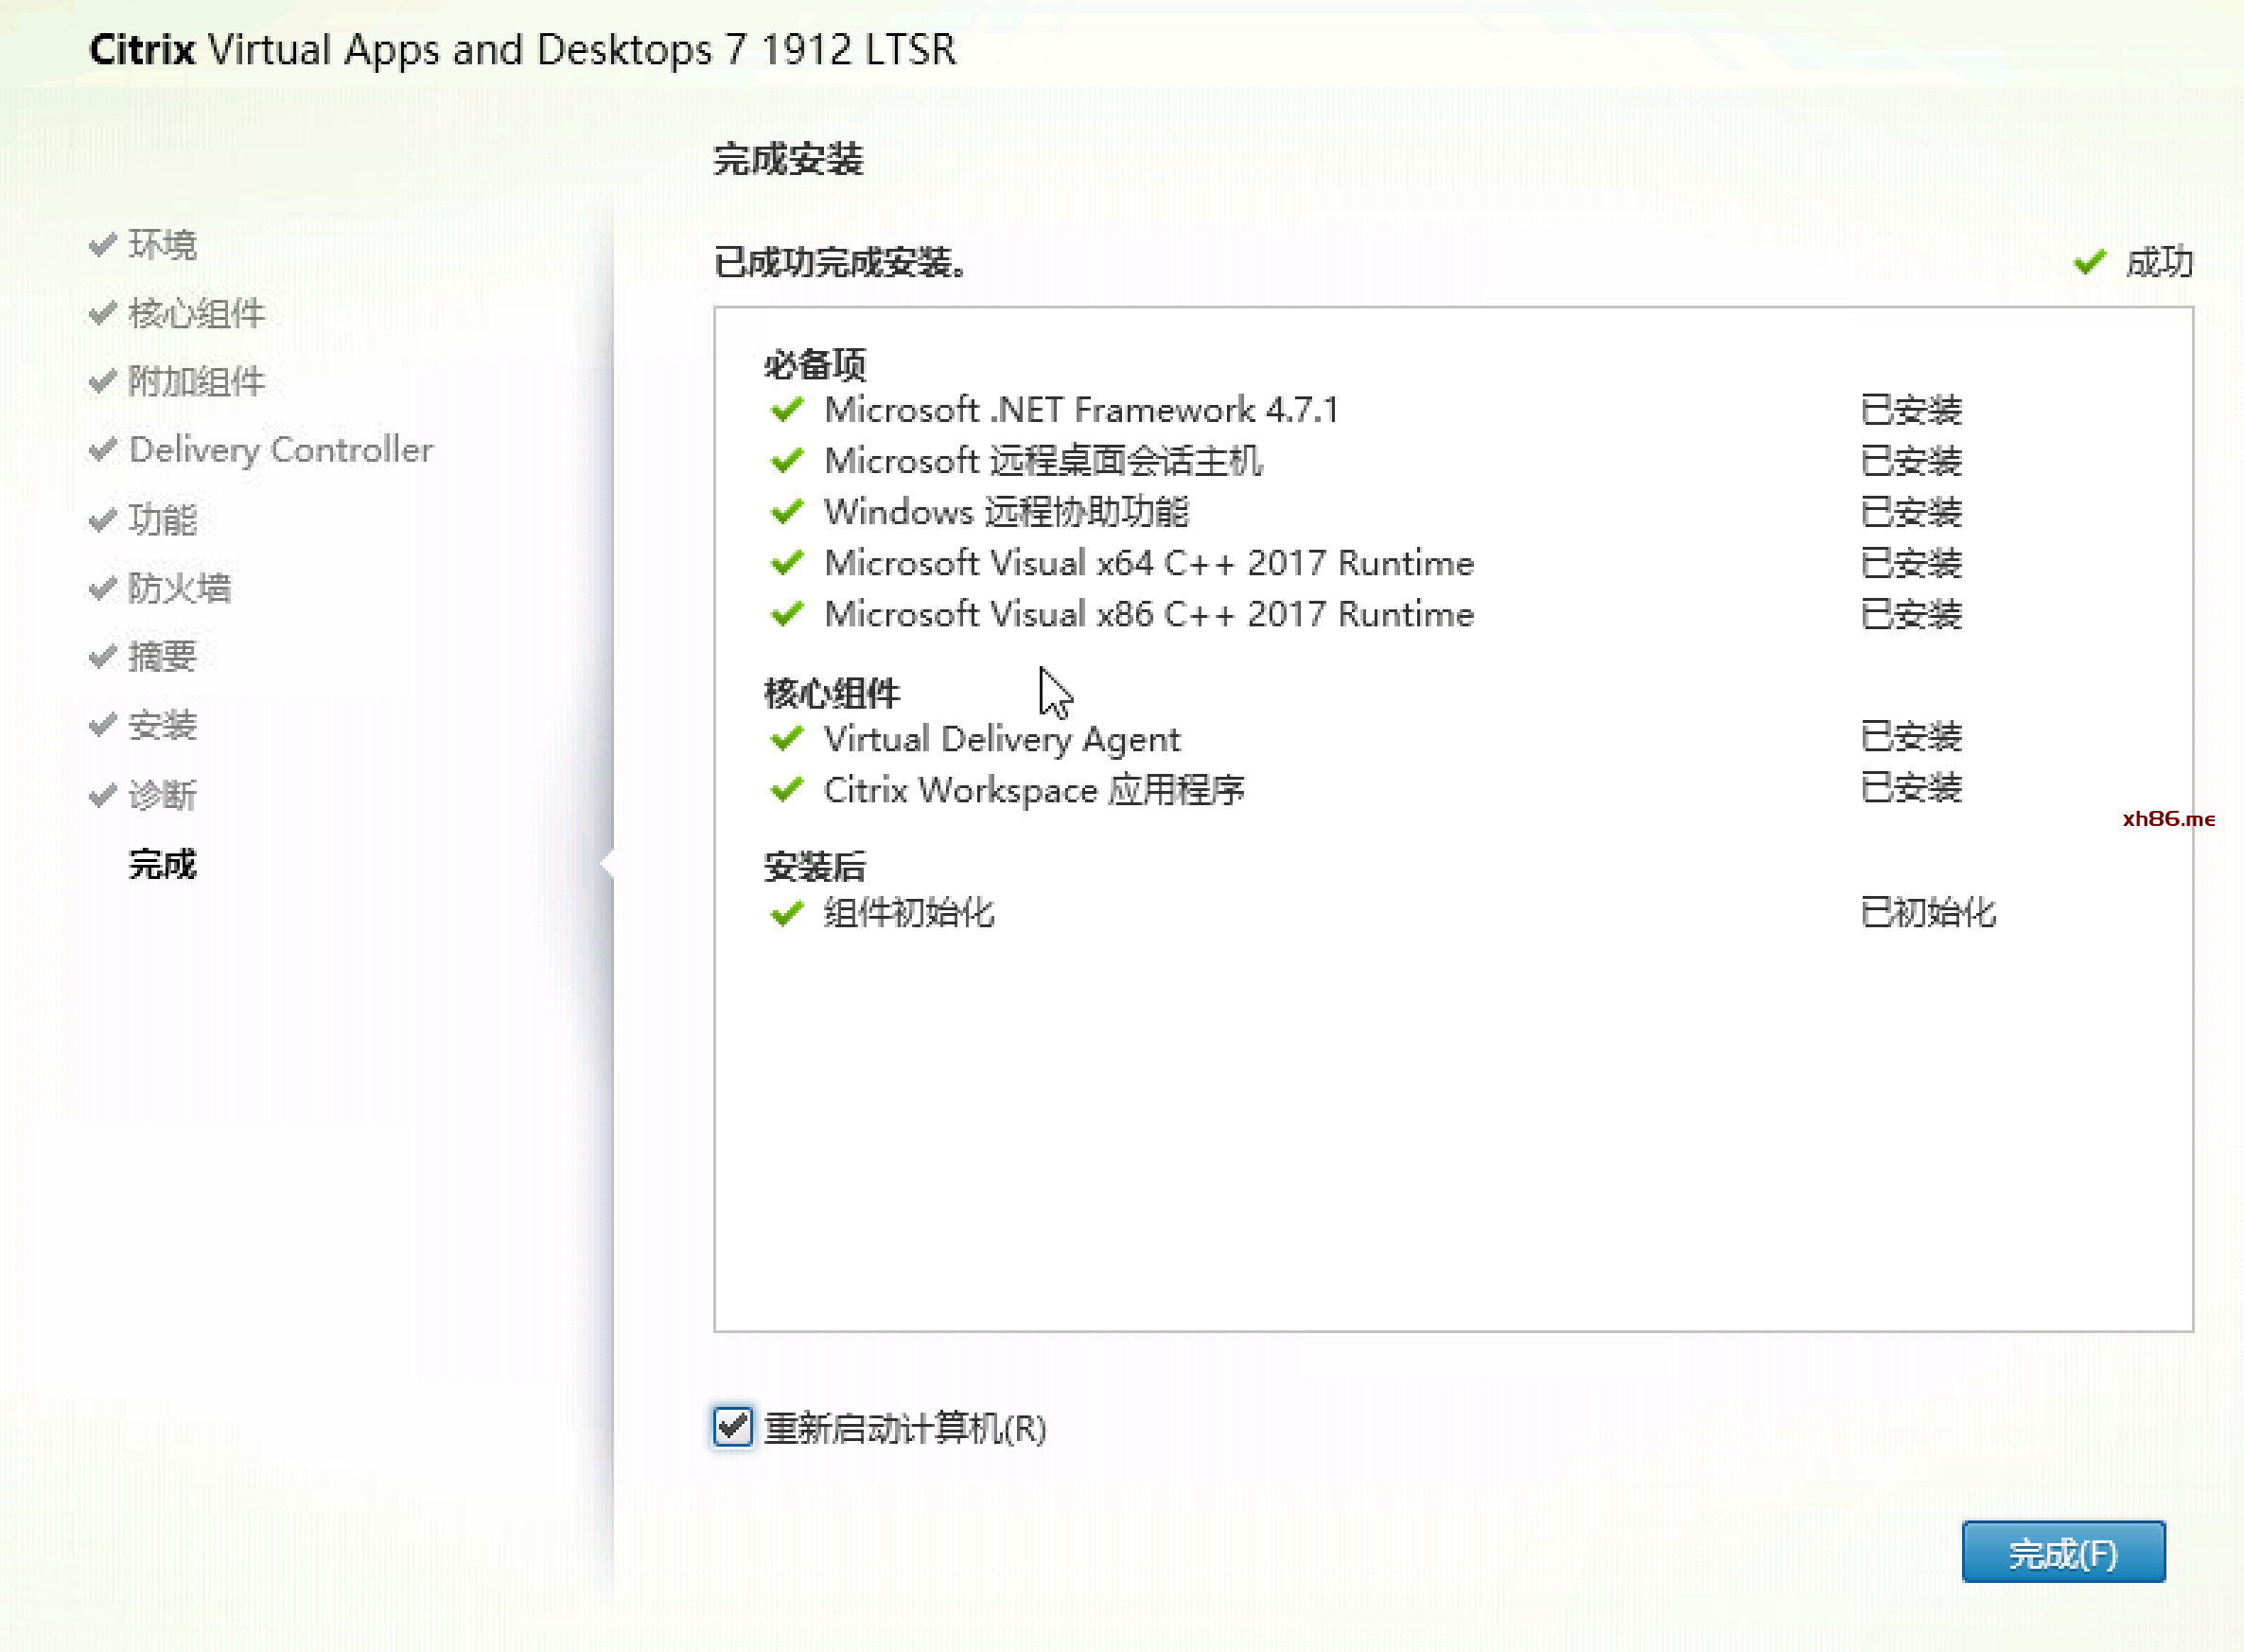Screen dimensions: 2244x1652
Task: Go to the 防火墙 wizard step
Action: (179, 587)
